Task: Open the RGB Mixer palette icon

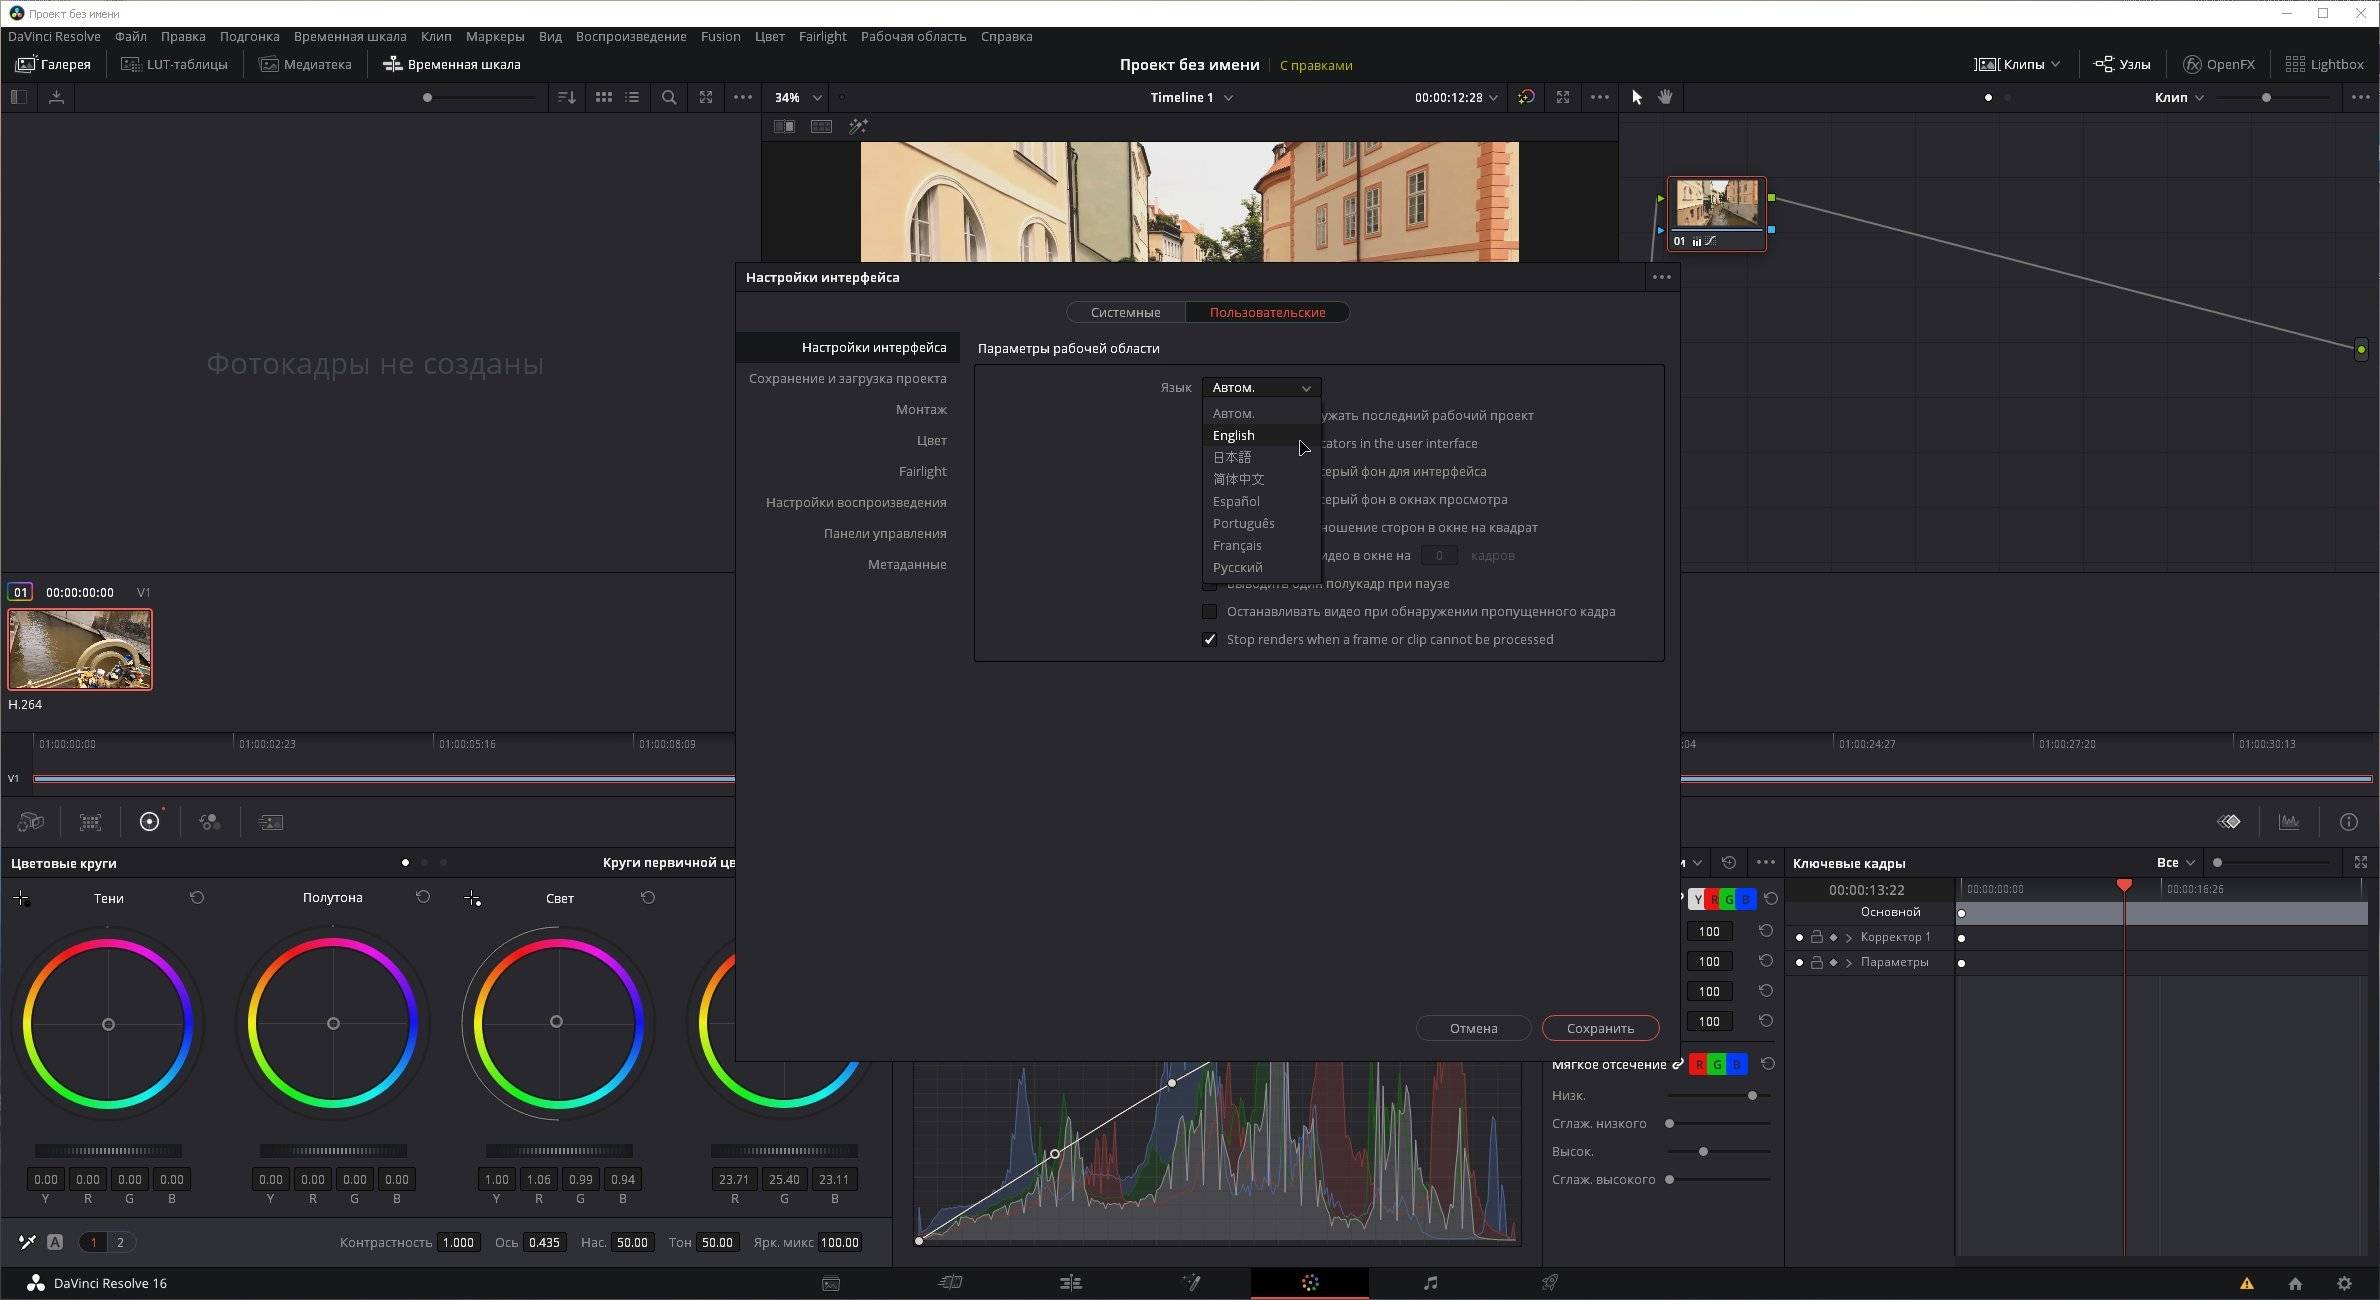Action: tap(209, 821)
